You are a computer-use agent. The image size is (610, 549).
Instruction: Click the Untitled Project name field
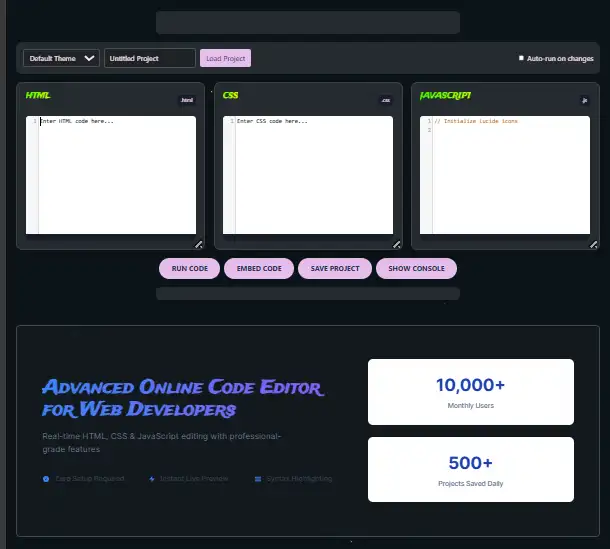[150, 58]
